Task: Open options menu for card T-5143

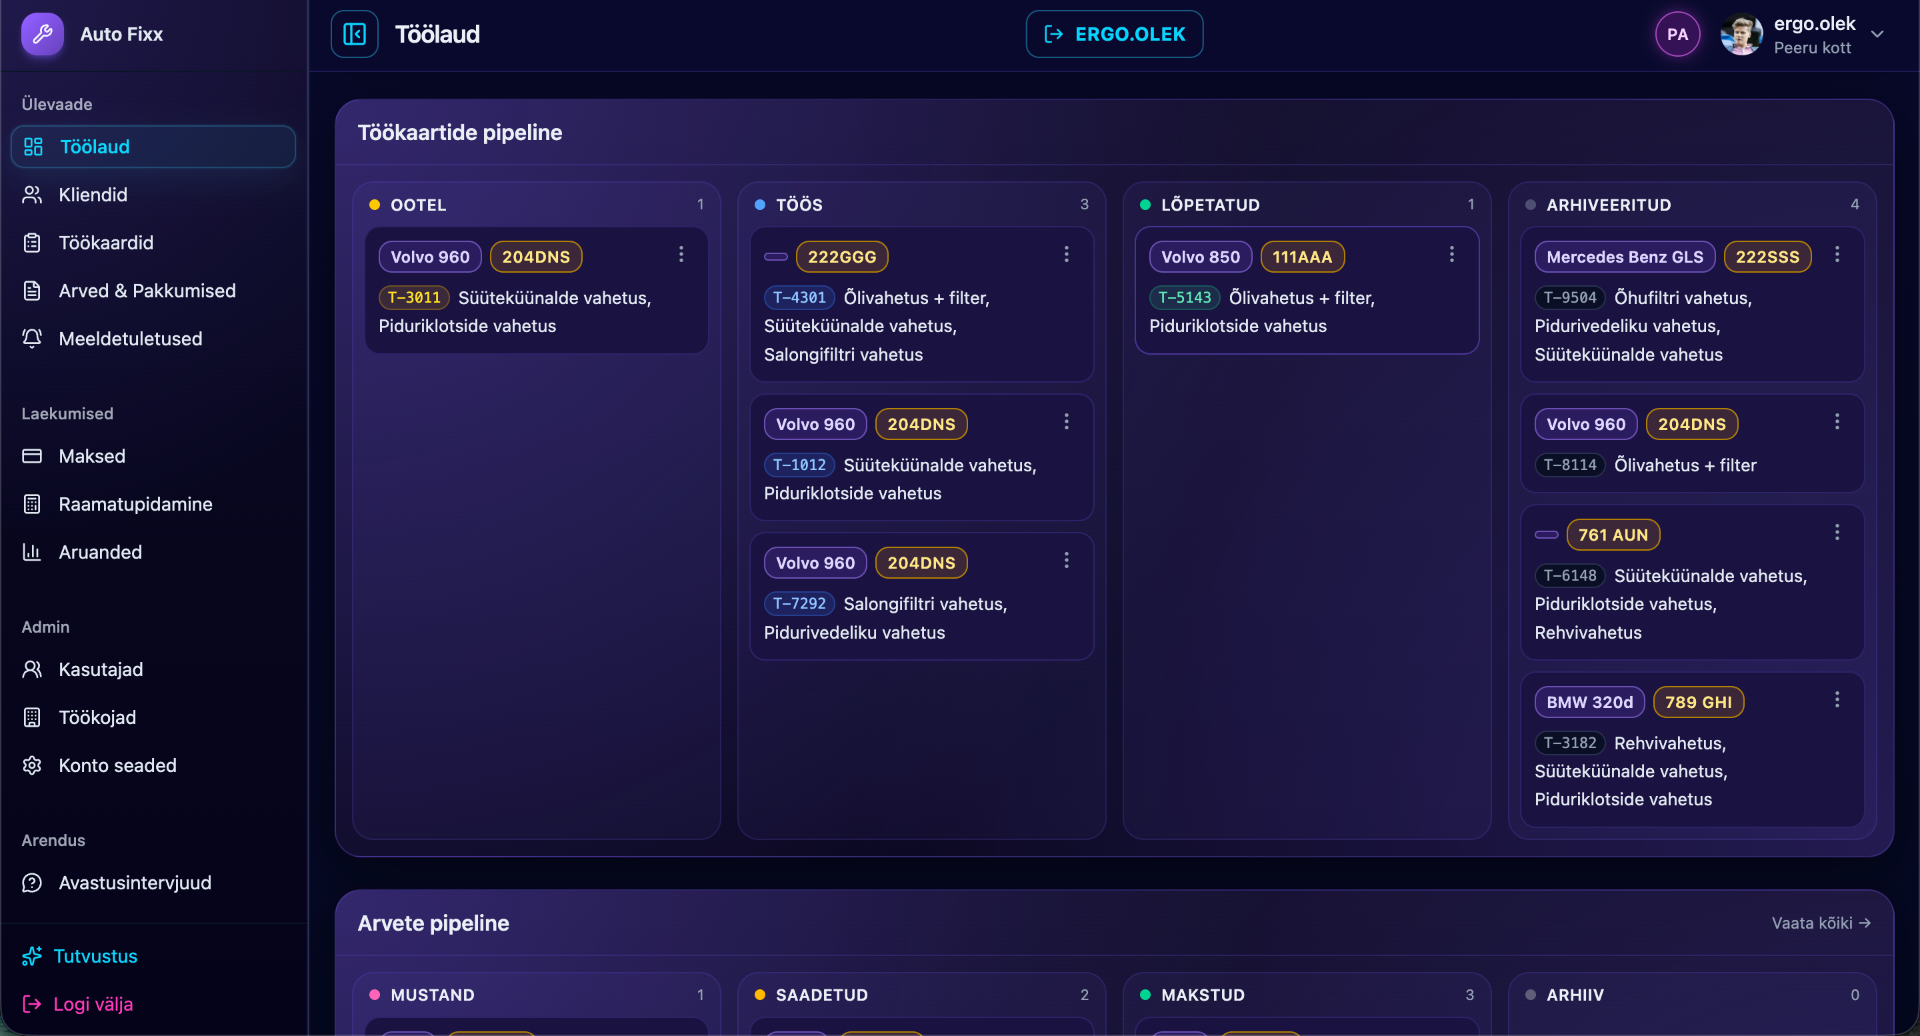Action: 1451,255
